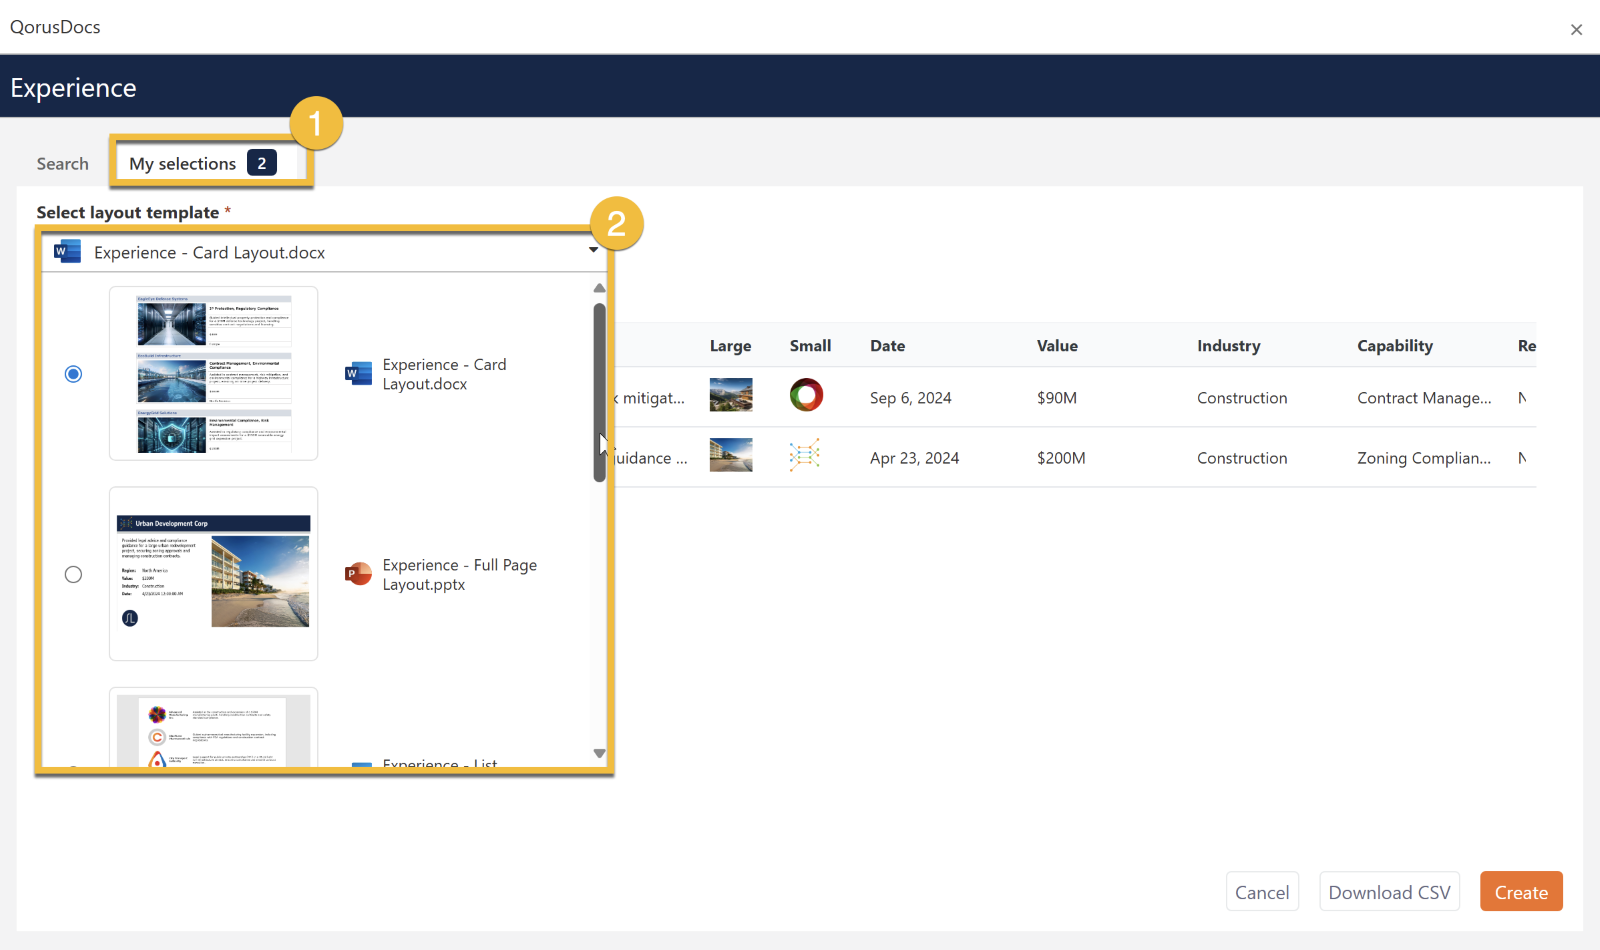Image resolution: width=1600 pixels, height=950 pixels.
Task: Open the Experience List layout preview thumbnail
Action: point(214,728)
